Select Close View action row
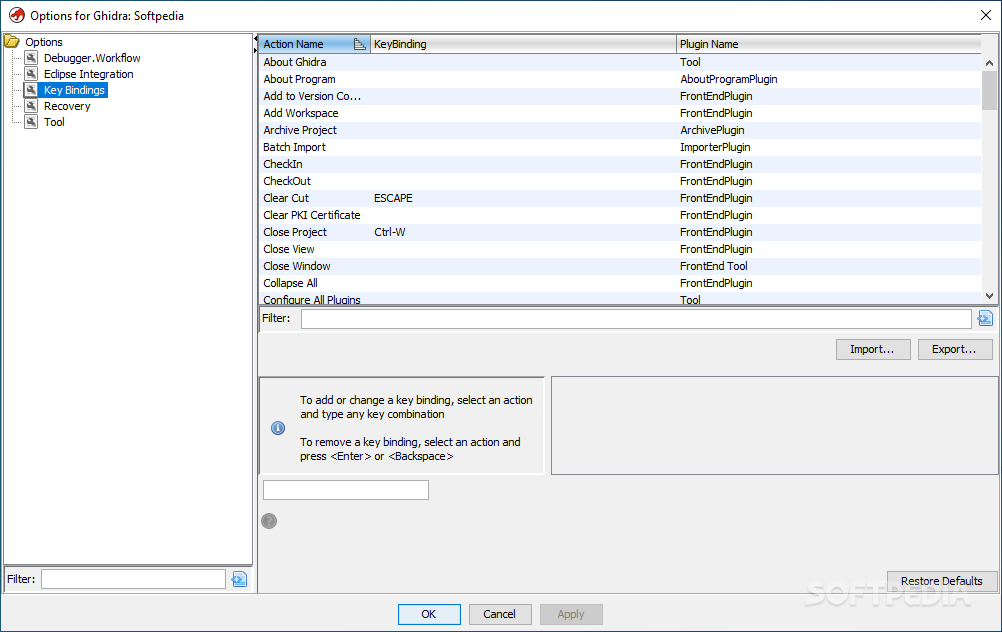The width and height of the screenshot is (1002, 632). [x=620, y=249]
